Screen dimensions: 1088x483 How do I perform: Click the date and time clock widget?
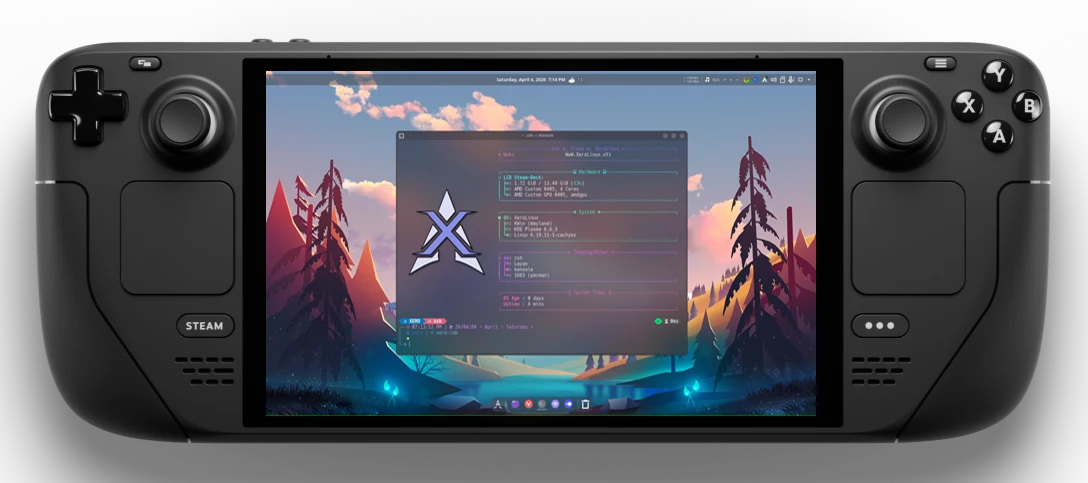(530, 80)
